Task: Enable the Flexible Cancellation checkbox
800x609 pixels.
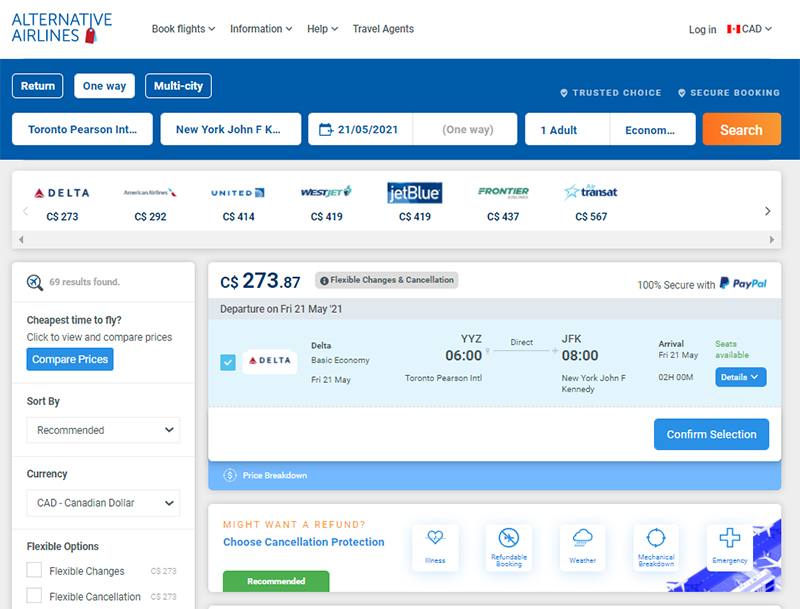Action: [x=34, y=595]
